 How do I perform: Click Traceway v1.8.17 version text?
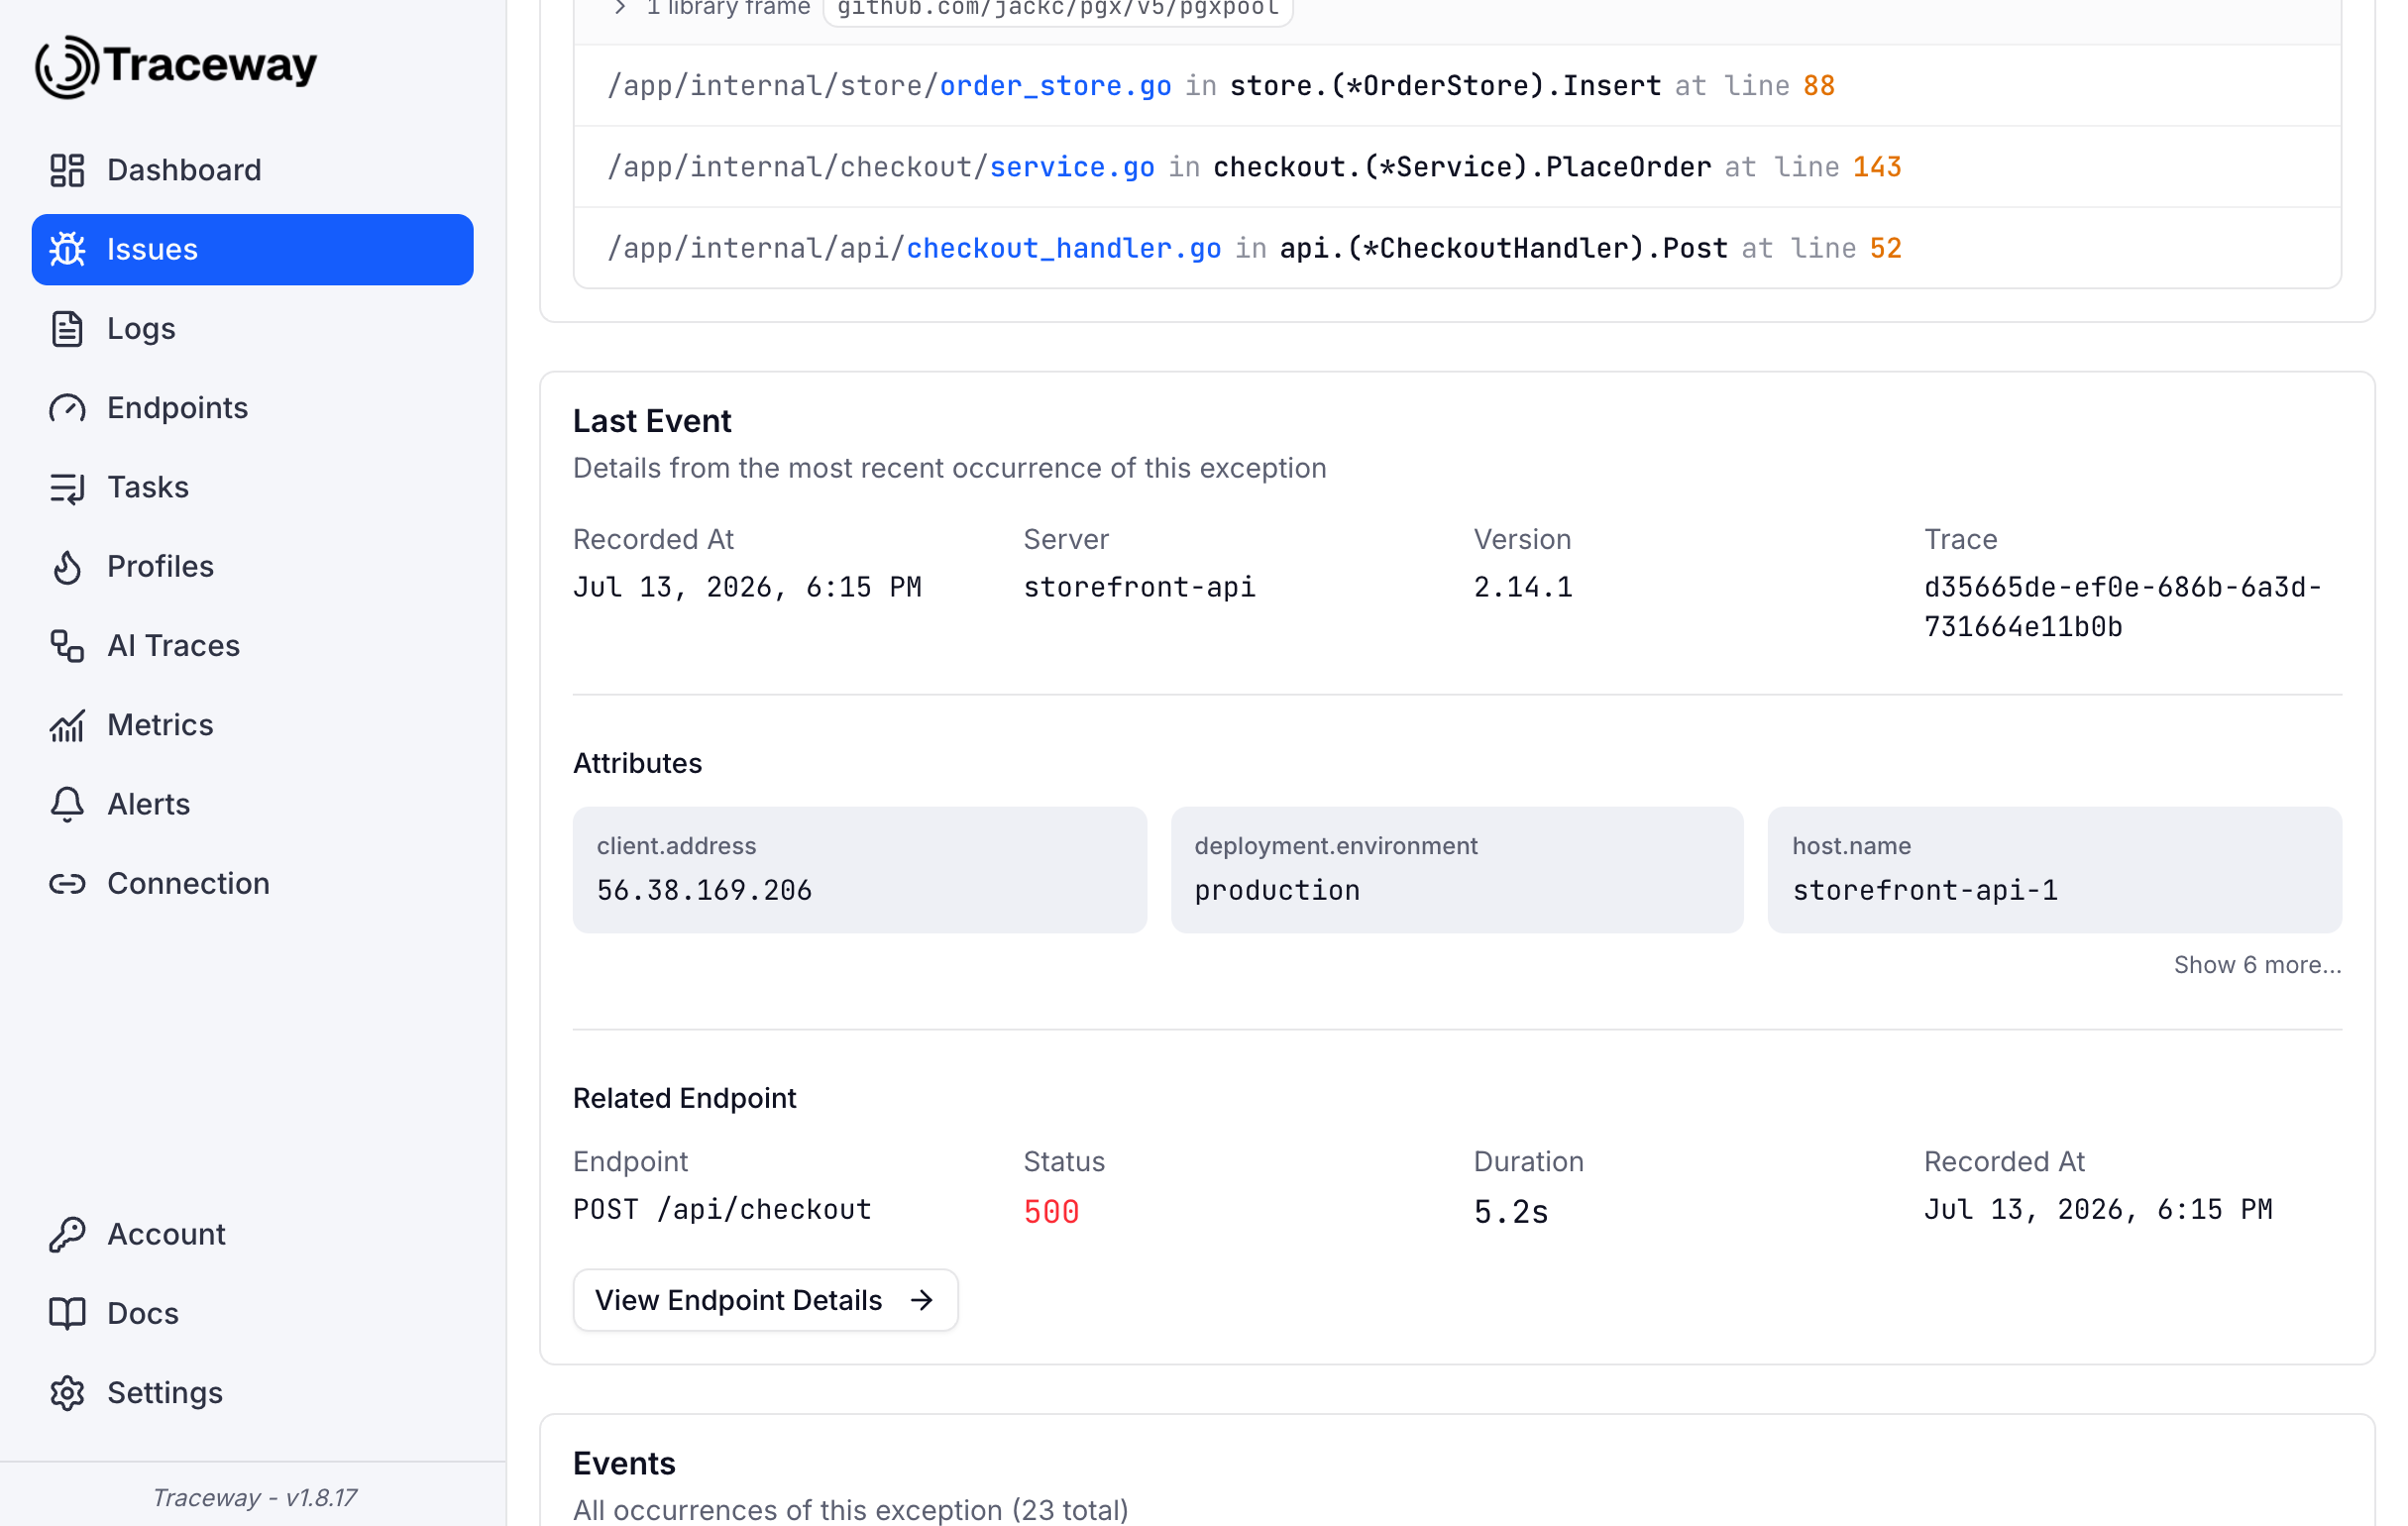[x=254, y=1497]
